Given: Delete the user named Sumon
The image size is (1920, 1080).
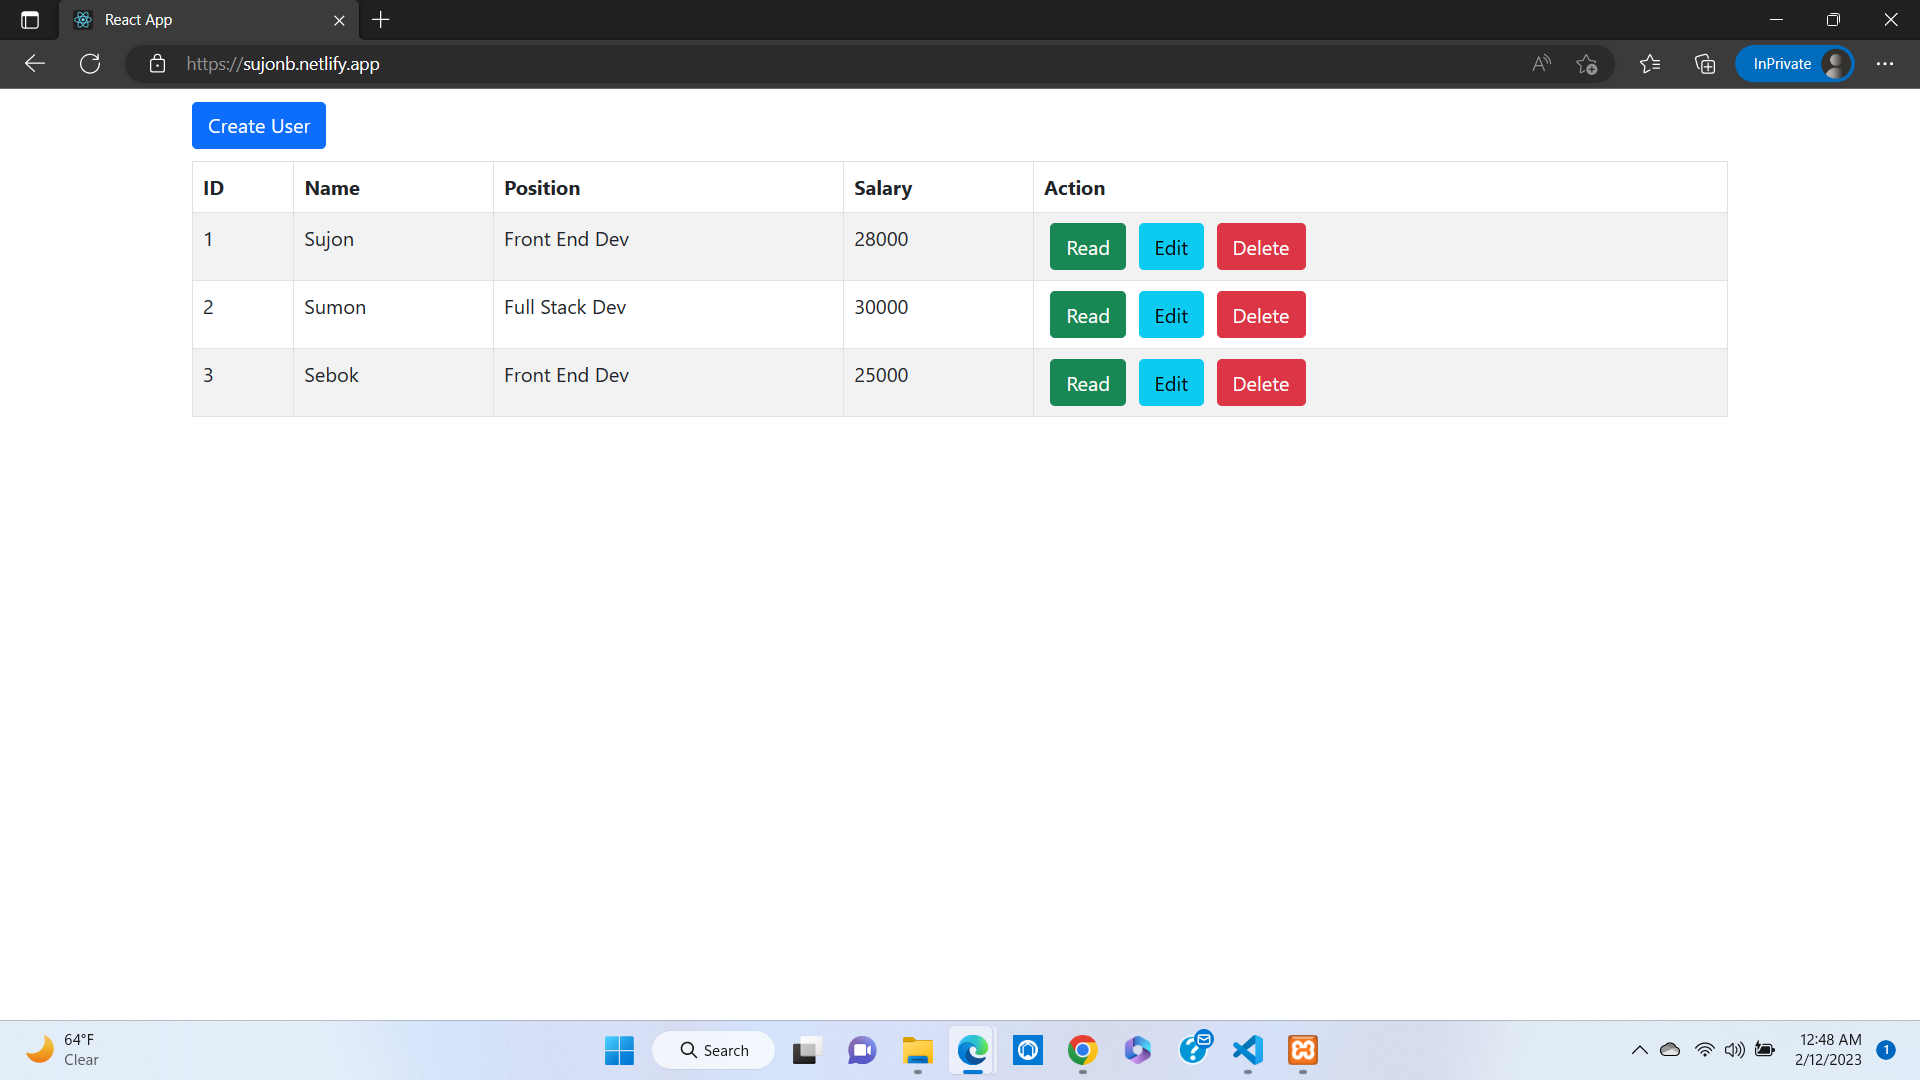Looking at the screenshot, I should [1260, 314].
